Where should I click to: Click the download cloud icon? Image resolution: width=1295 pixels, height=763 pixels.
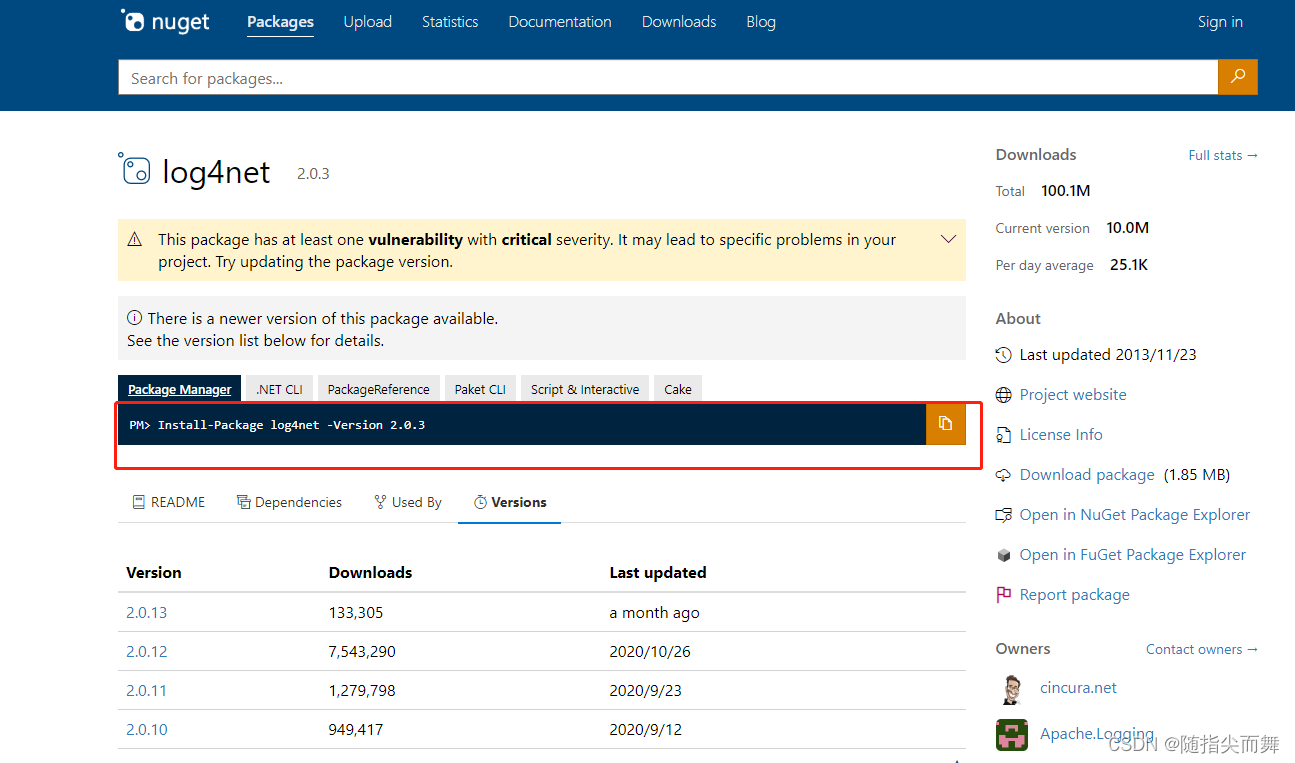[x=1004, y=475]
